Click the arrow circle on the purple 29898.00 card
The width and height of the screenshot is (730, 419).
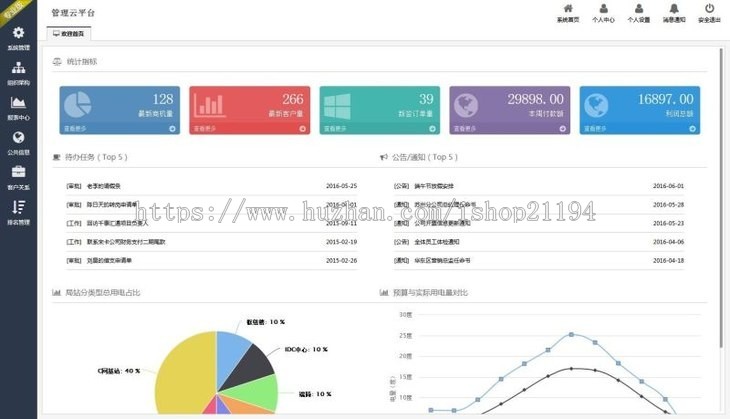[x=562, y=129]
